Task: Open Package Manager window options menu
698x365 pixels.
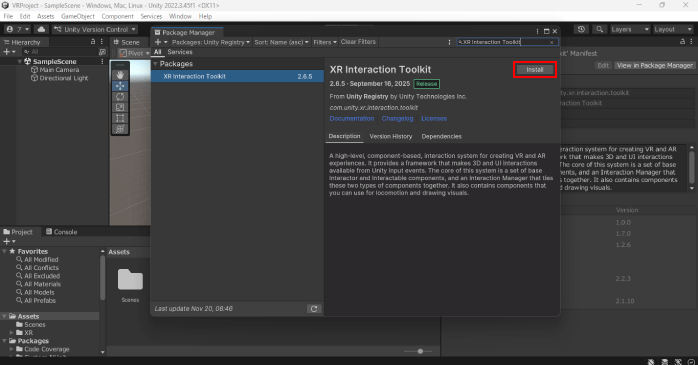Action: (x=537, y=32)
